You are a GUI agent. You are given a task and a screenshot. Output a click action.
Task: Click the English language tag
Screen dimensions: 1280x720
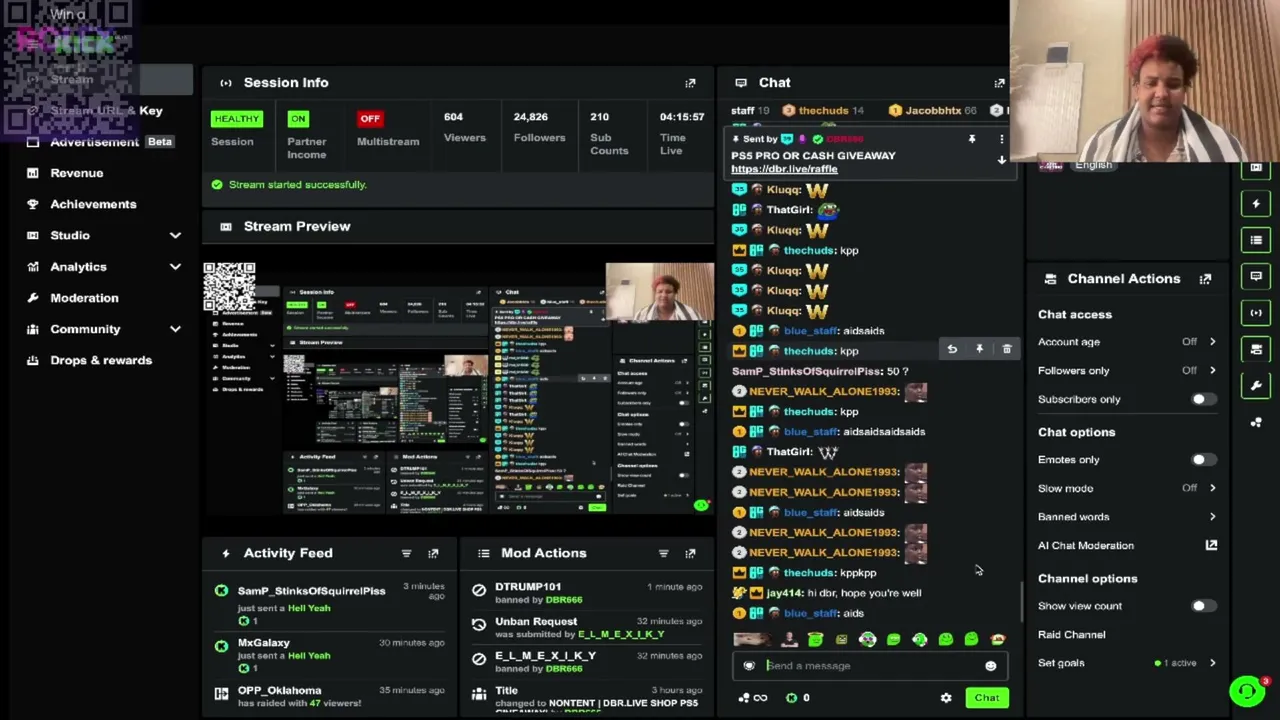1093,166
